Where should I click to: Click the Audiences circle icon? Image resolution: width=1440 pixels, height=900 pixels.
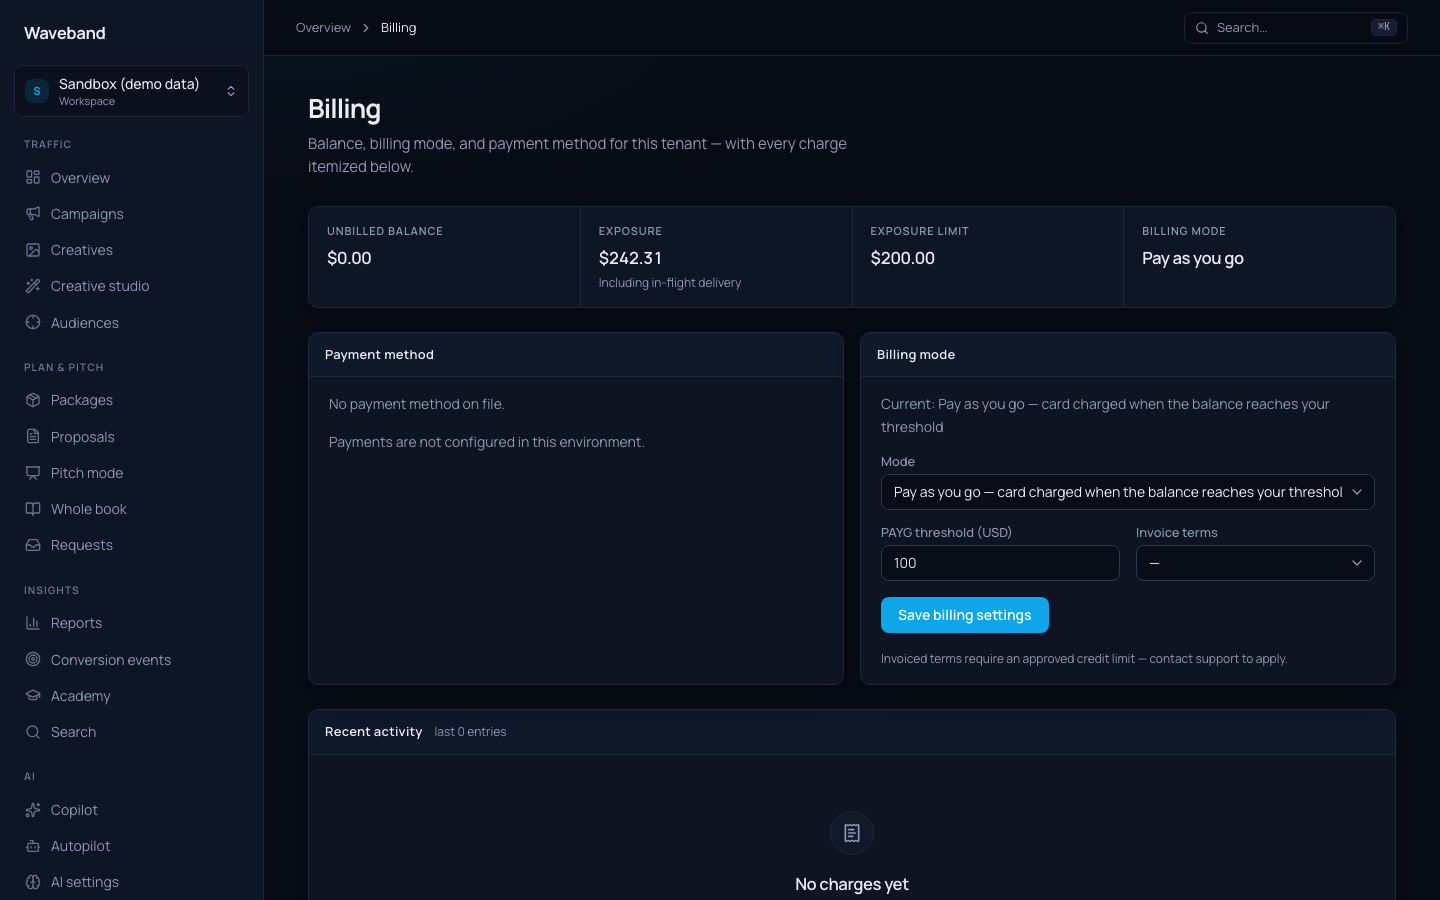[x=33, y=322]
